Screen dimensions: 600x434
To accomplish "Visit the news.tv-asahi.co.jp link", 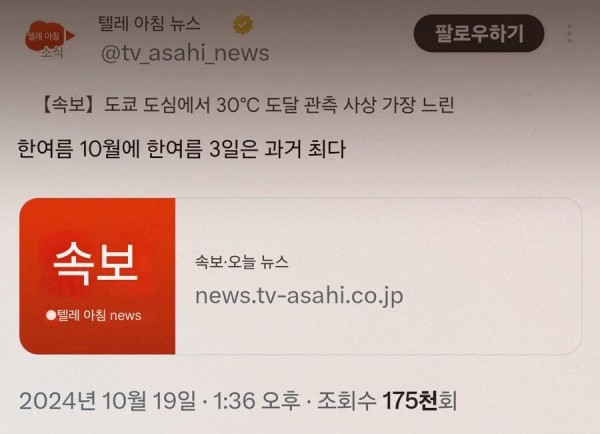I will [299, 296].
